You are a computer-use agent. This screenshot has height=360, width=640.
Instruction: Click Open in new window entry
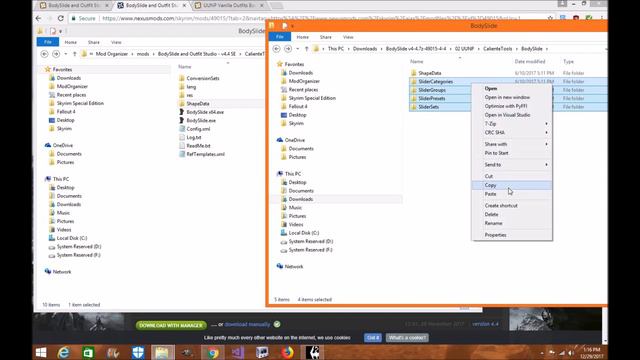pos(507,98)
